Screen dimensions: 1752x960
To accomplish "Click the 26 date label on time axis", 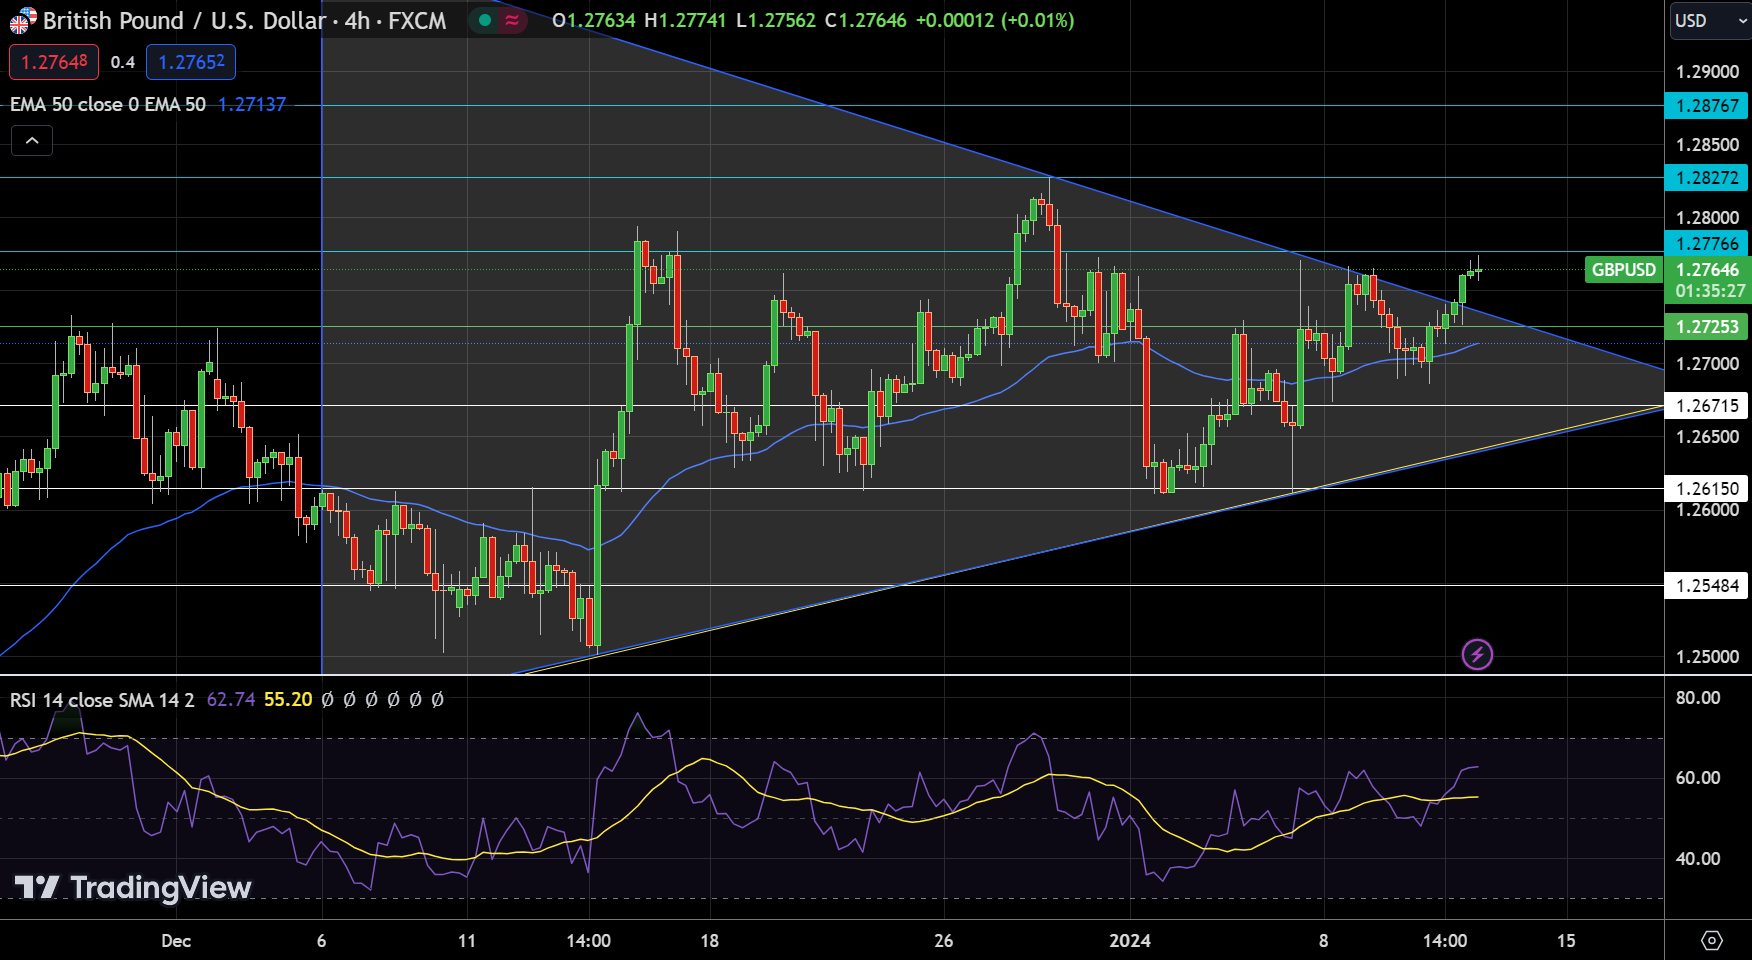I will click(x=943, y=940).
